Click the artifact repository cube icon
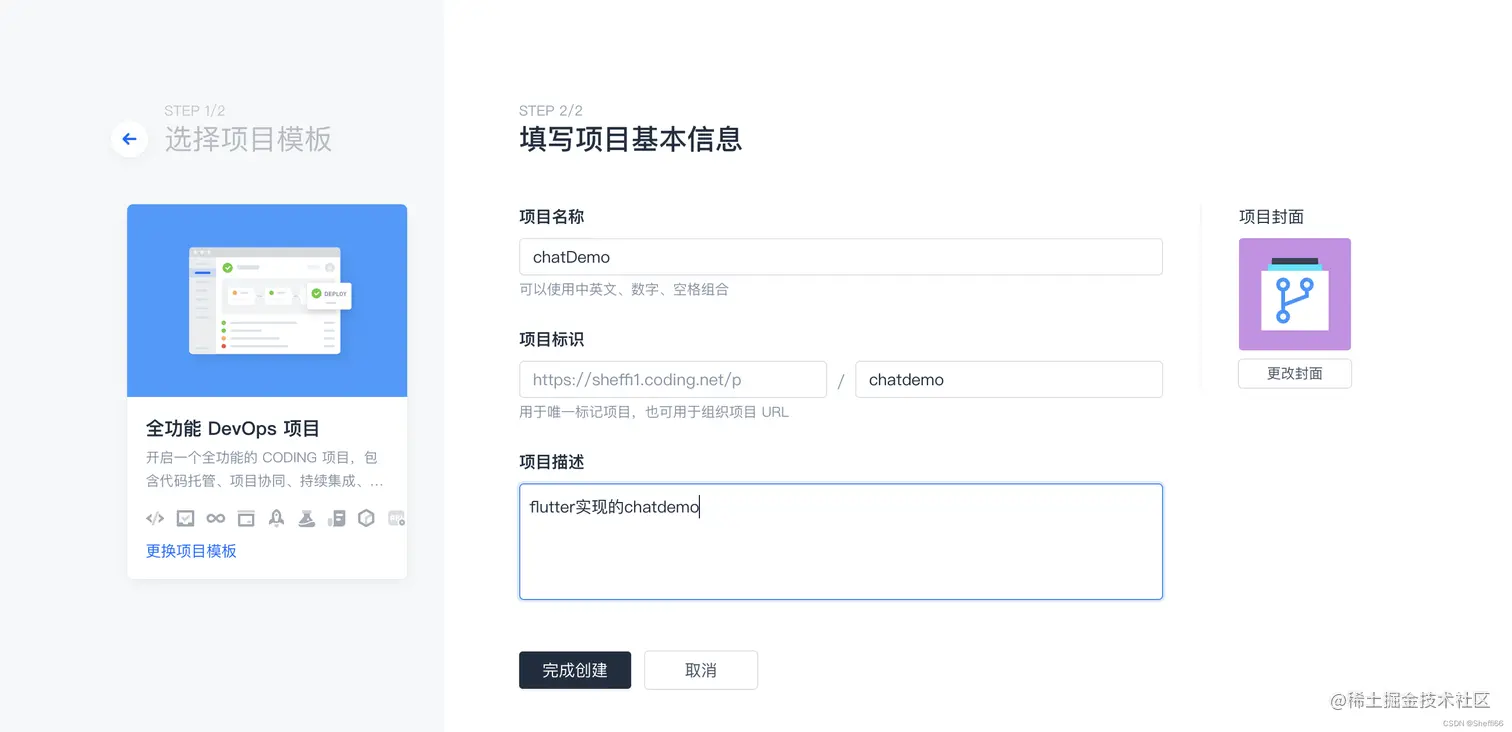This screenshot has width=1512, height=732. [x=367, y=518]
